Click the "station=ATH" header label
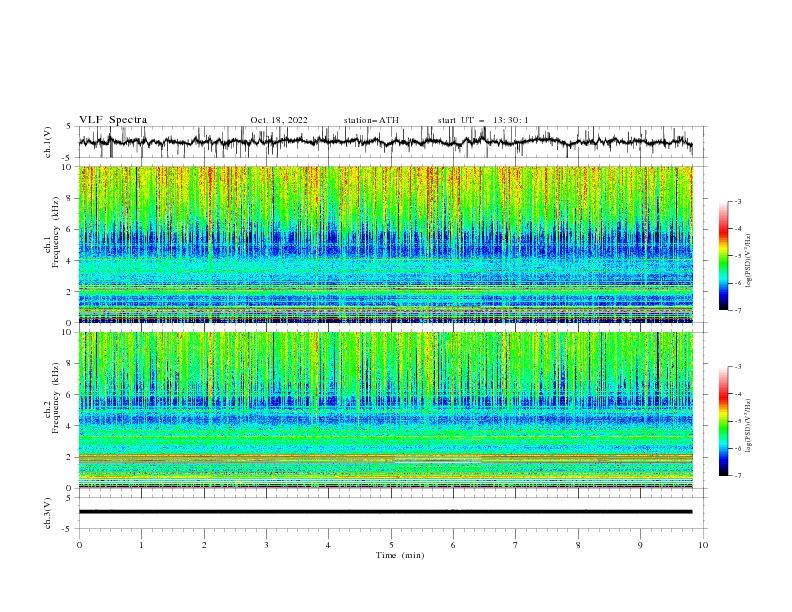Viewport: 792px width, 612px height. (371, 120)
